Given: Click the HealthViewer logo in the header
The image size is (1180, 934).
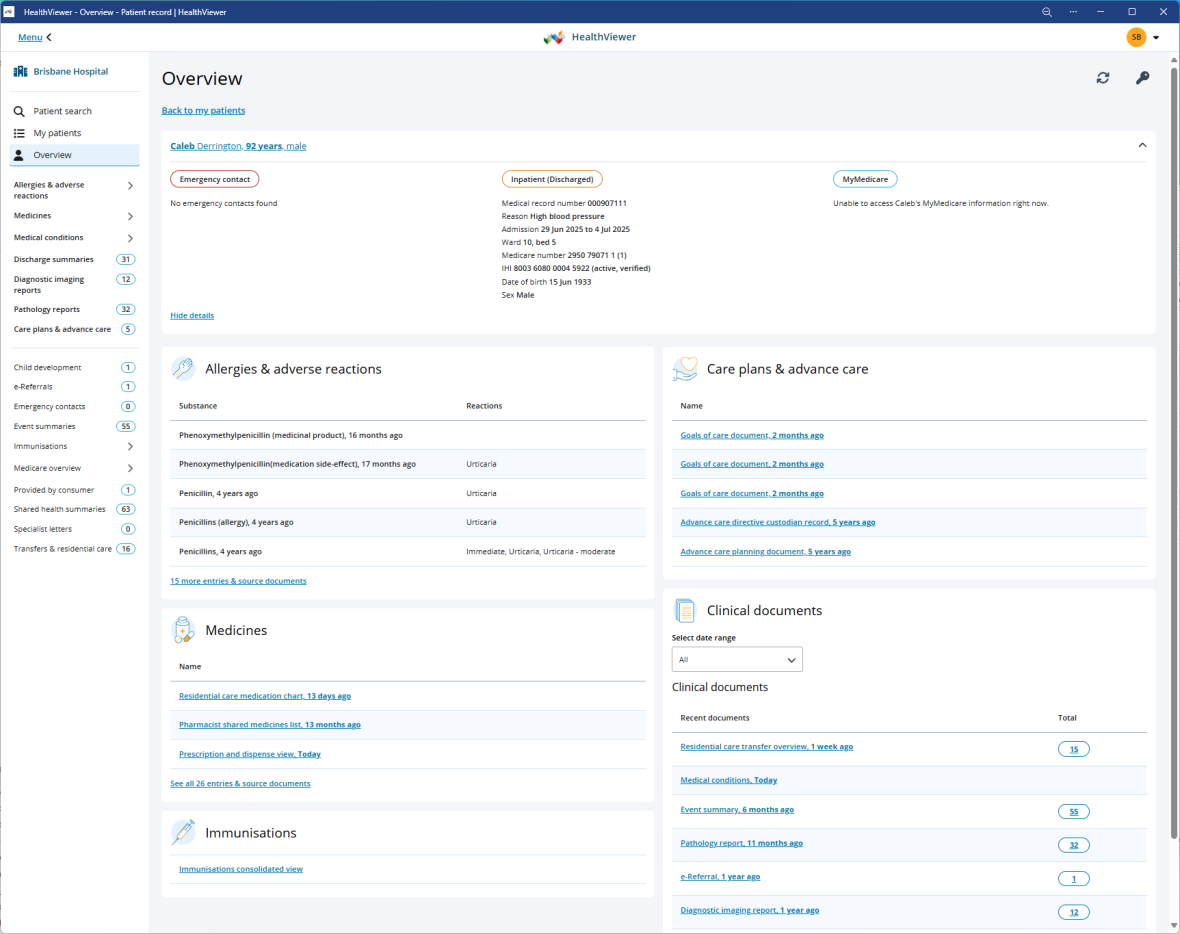Looking at the screenshot, I should coord(553,37).
